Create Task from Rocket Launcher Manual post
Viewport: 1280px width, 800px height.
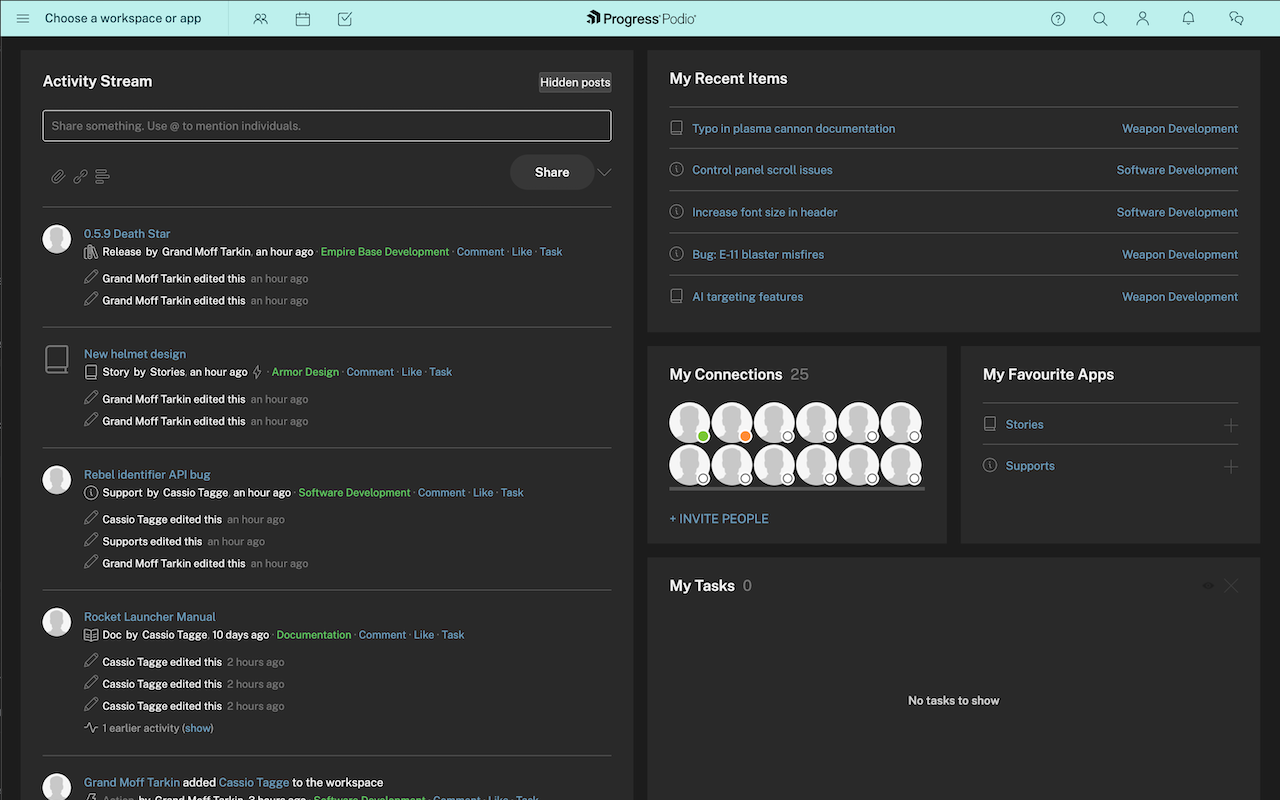[453, 635]
